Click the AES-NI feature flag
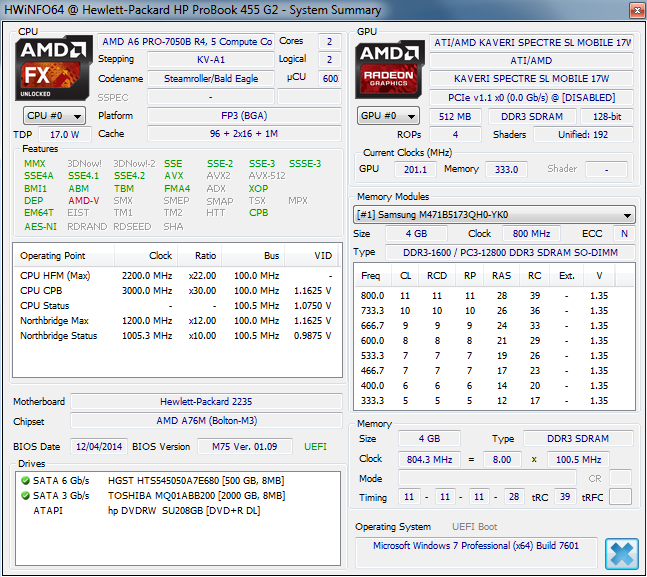 point(40,227)
